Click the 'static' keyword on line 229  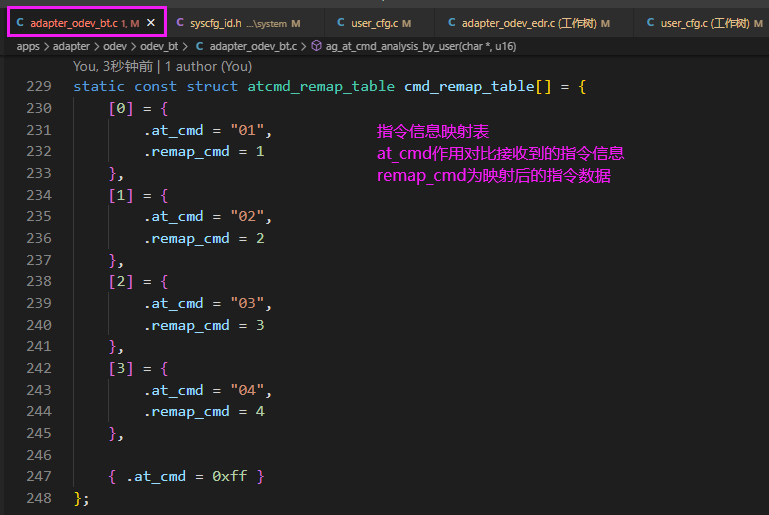(99, 86)
